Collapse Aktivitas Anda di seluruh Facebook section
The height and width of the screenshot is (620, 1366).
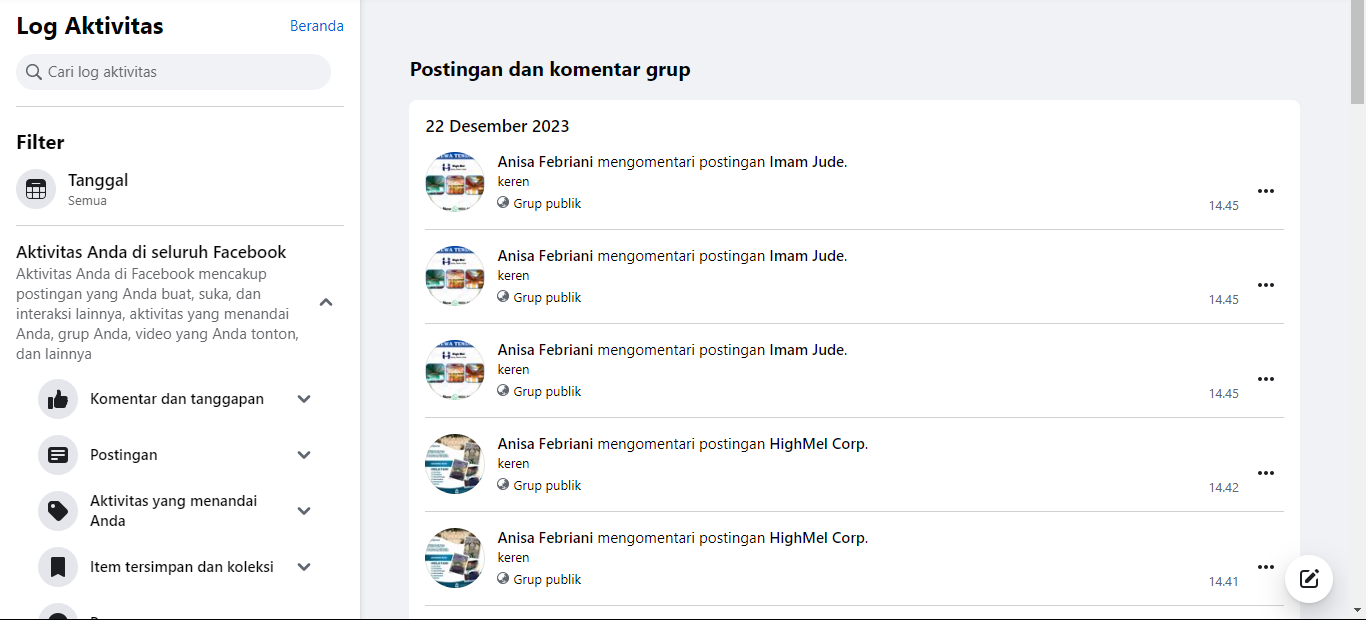point(325,302)
